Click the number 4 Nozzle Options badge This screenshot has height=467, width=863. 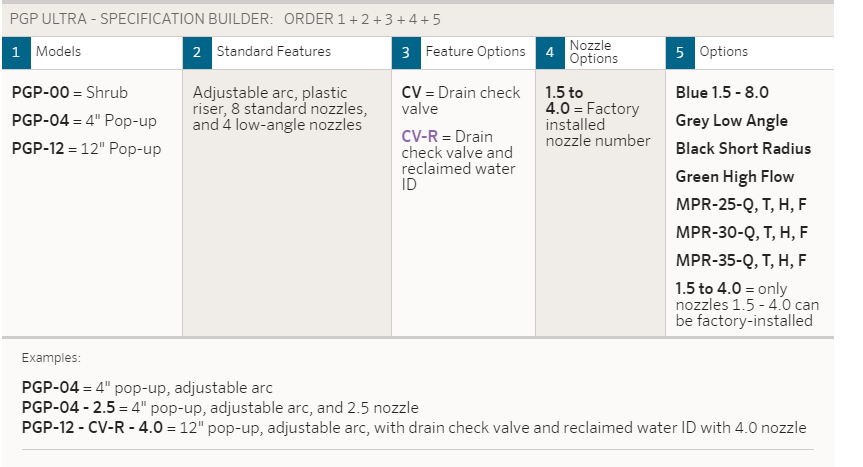550,53
